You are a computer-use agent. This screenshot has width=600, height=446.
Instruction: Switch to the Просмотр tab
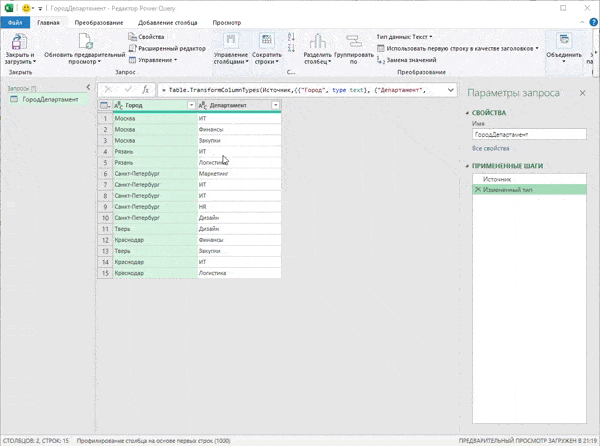tap(227, 23)
